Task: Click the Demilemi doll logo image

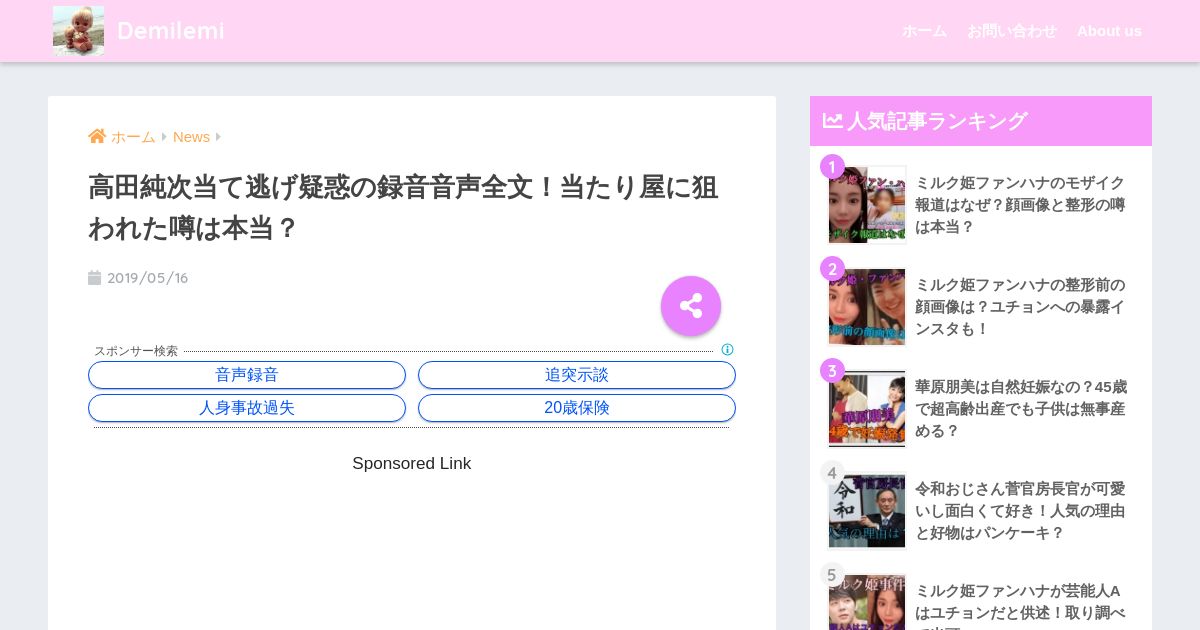Action: (78, 31)
